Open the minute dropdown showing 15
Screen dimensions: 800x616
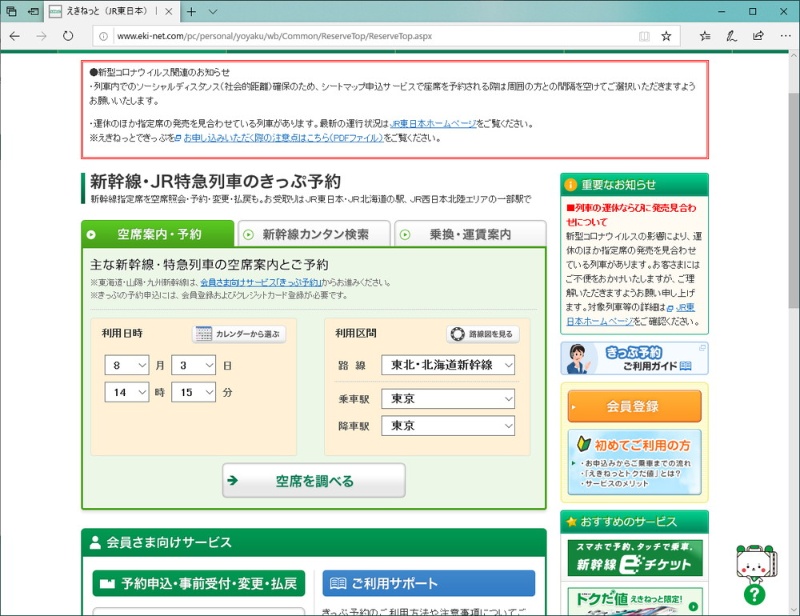pyautogui.click(x=193, y=392)
